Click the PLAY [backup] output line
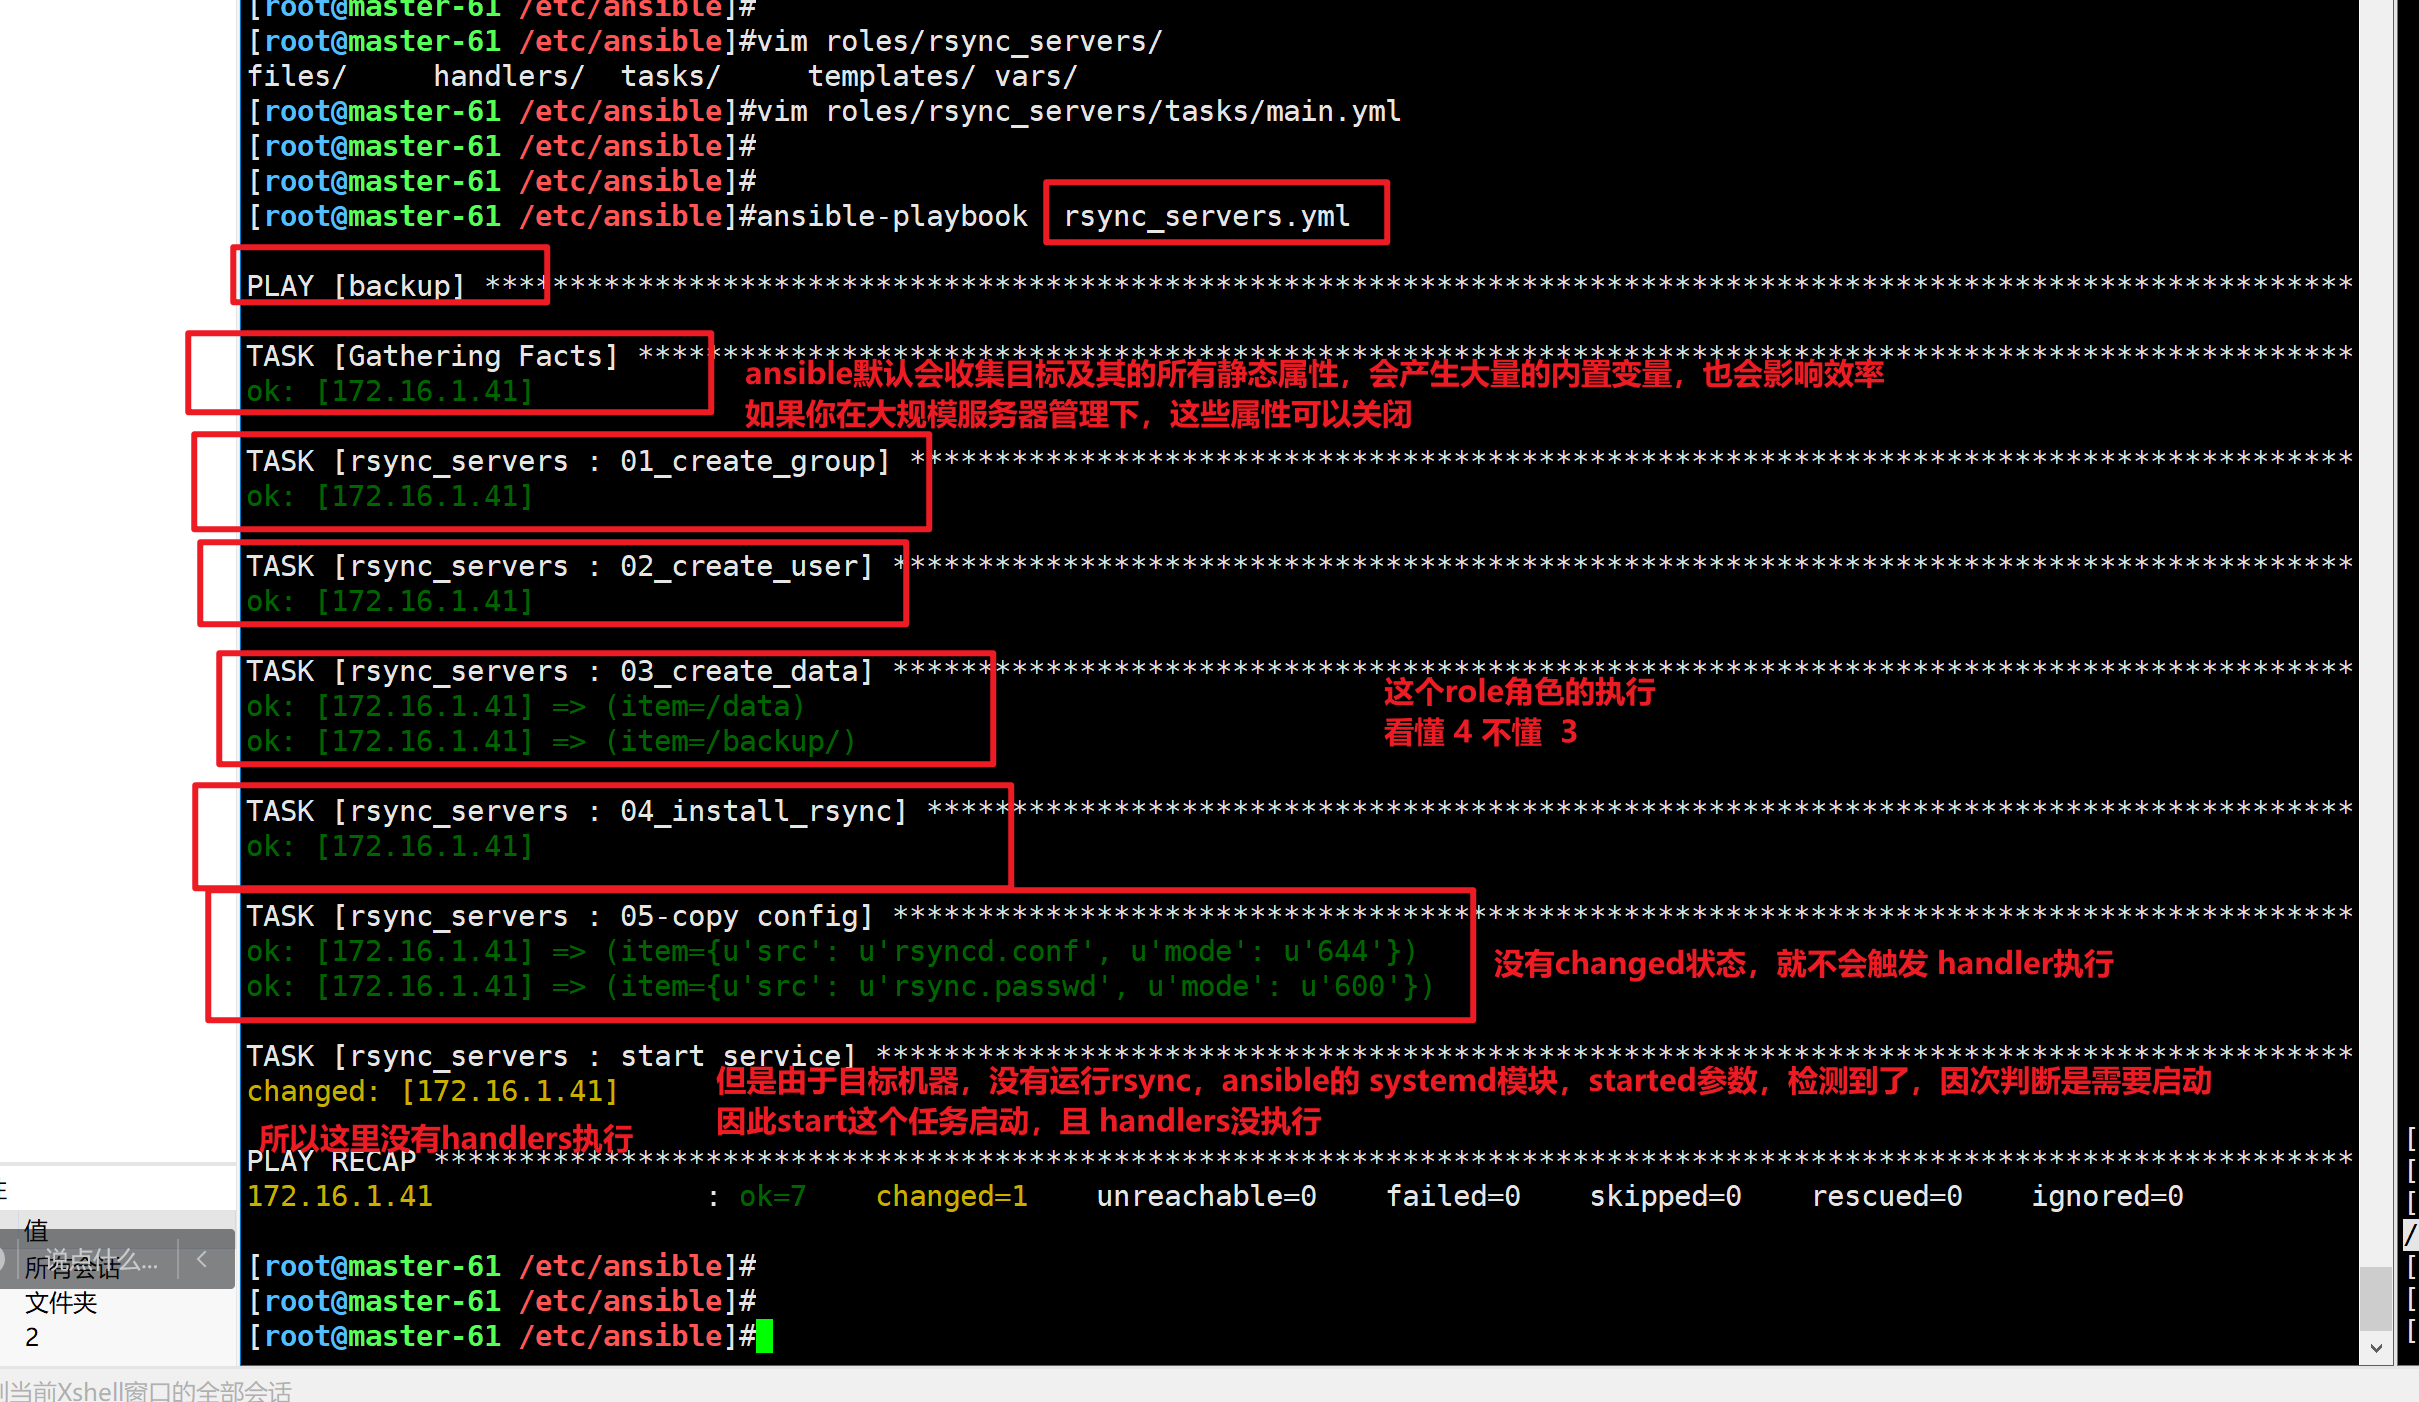Viewport: 2419px width, 1402px height. [x=356, y=286]
